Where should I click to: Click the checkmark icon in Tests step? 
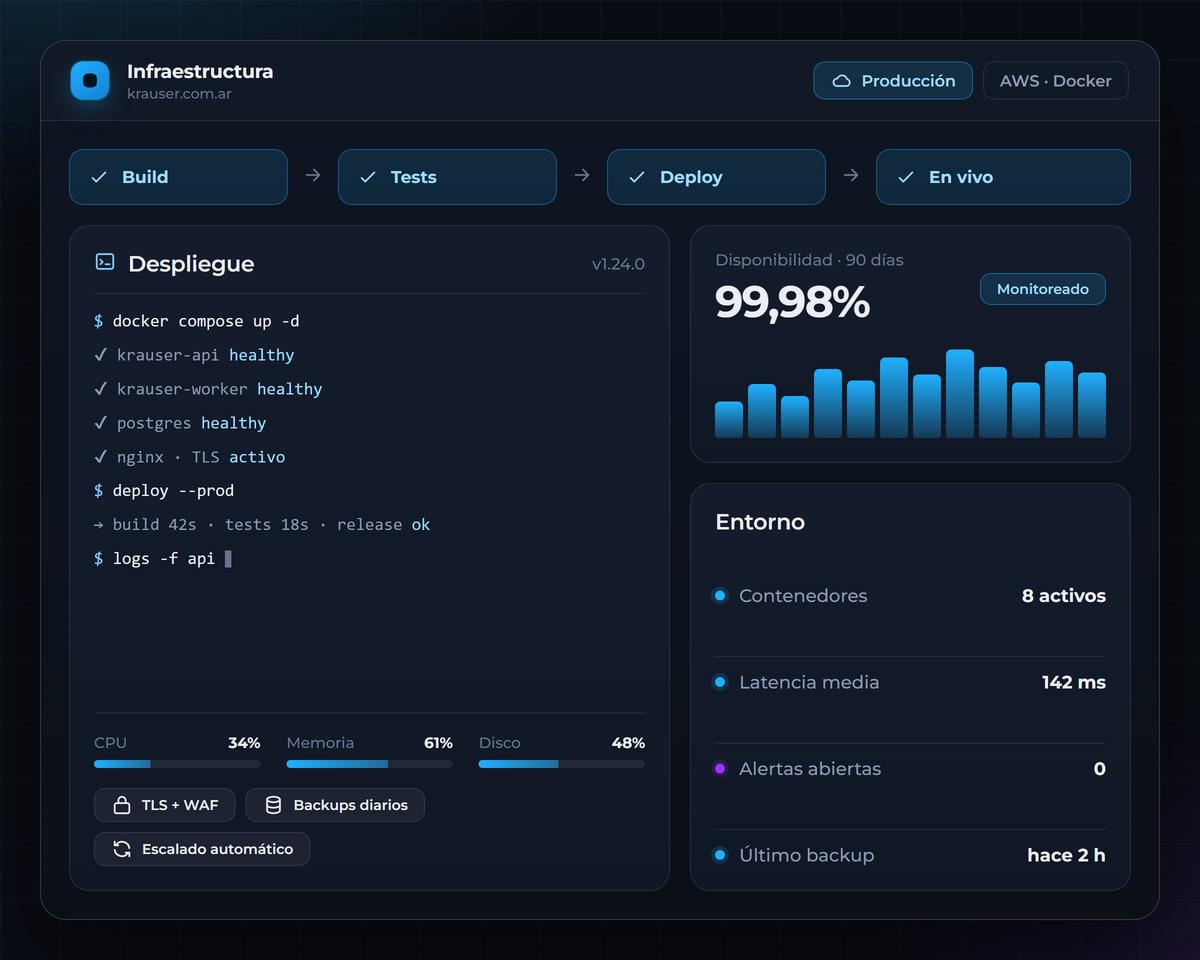(x=368, y=177)
